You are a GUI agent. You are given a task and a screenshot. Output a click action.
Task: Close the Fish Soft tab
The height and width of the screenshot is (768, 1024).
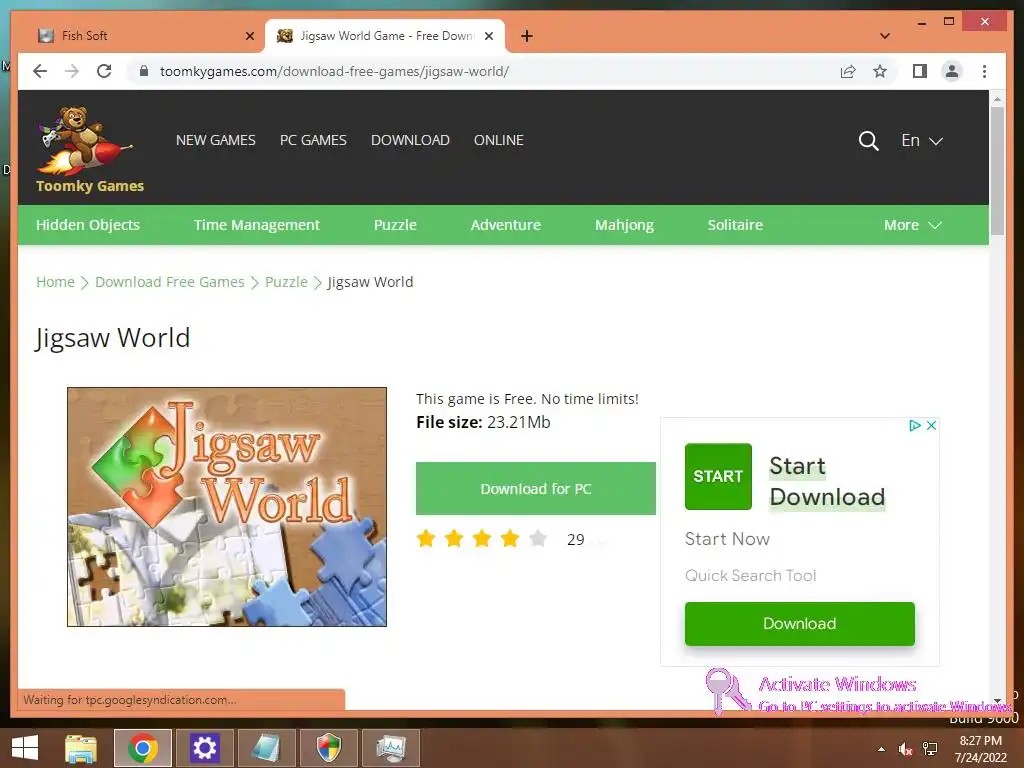coord(249,36)
